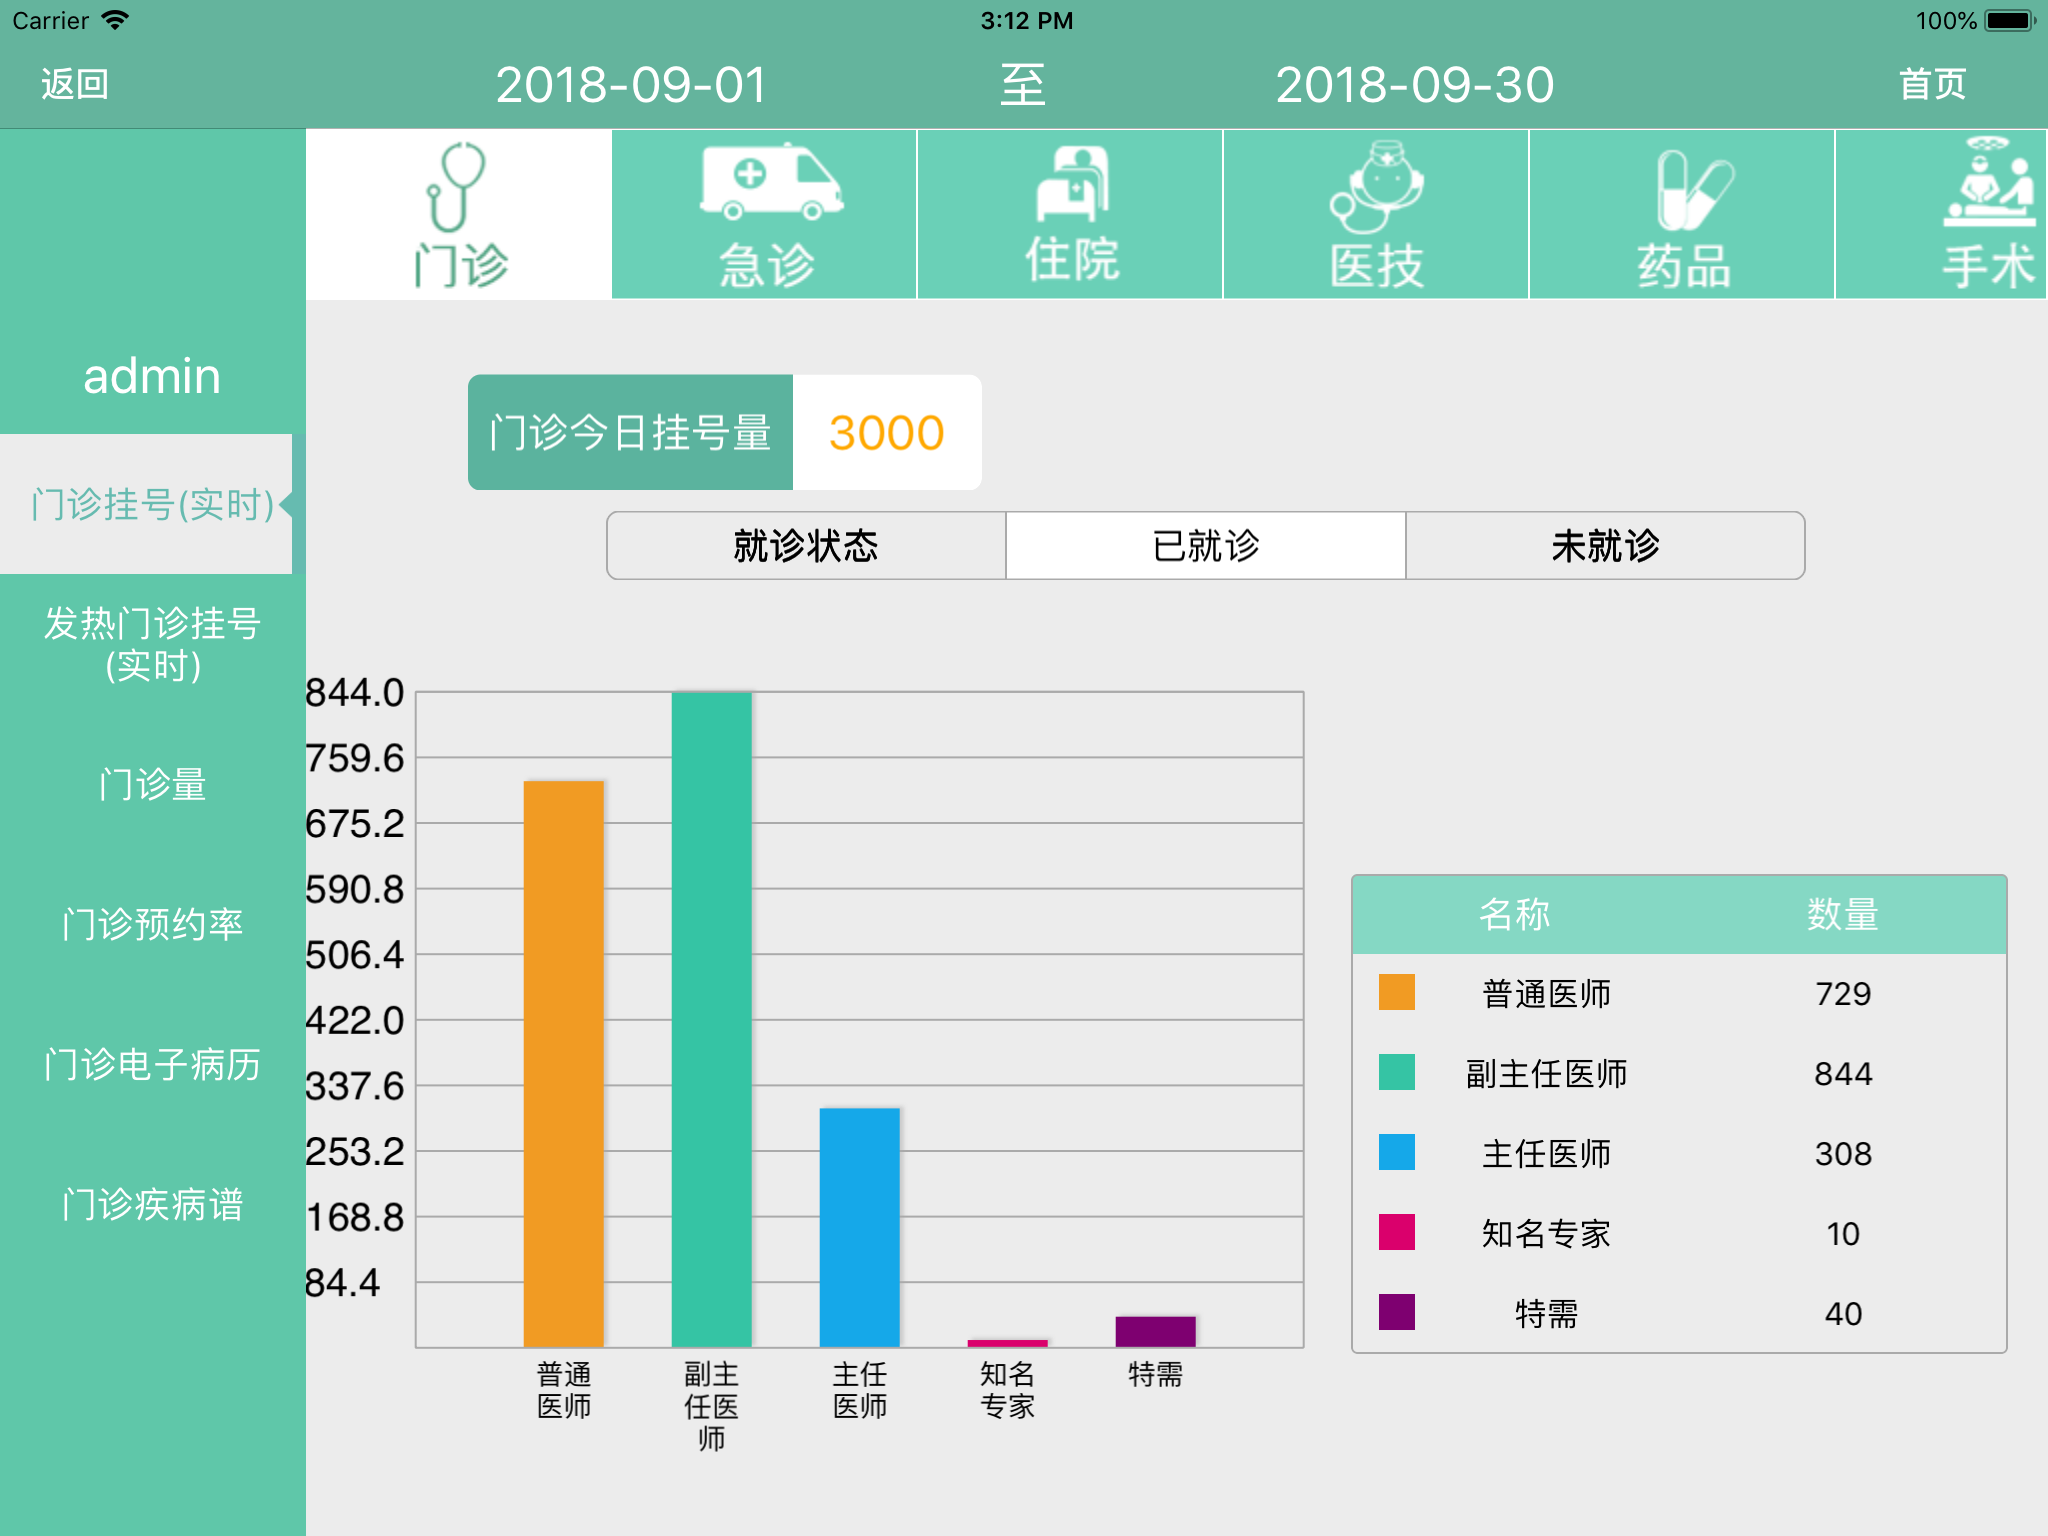Select 发热门诊挂号(实时) in sidebar

point(152,644)
